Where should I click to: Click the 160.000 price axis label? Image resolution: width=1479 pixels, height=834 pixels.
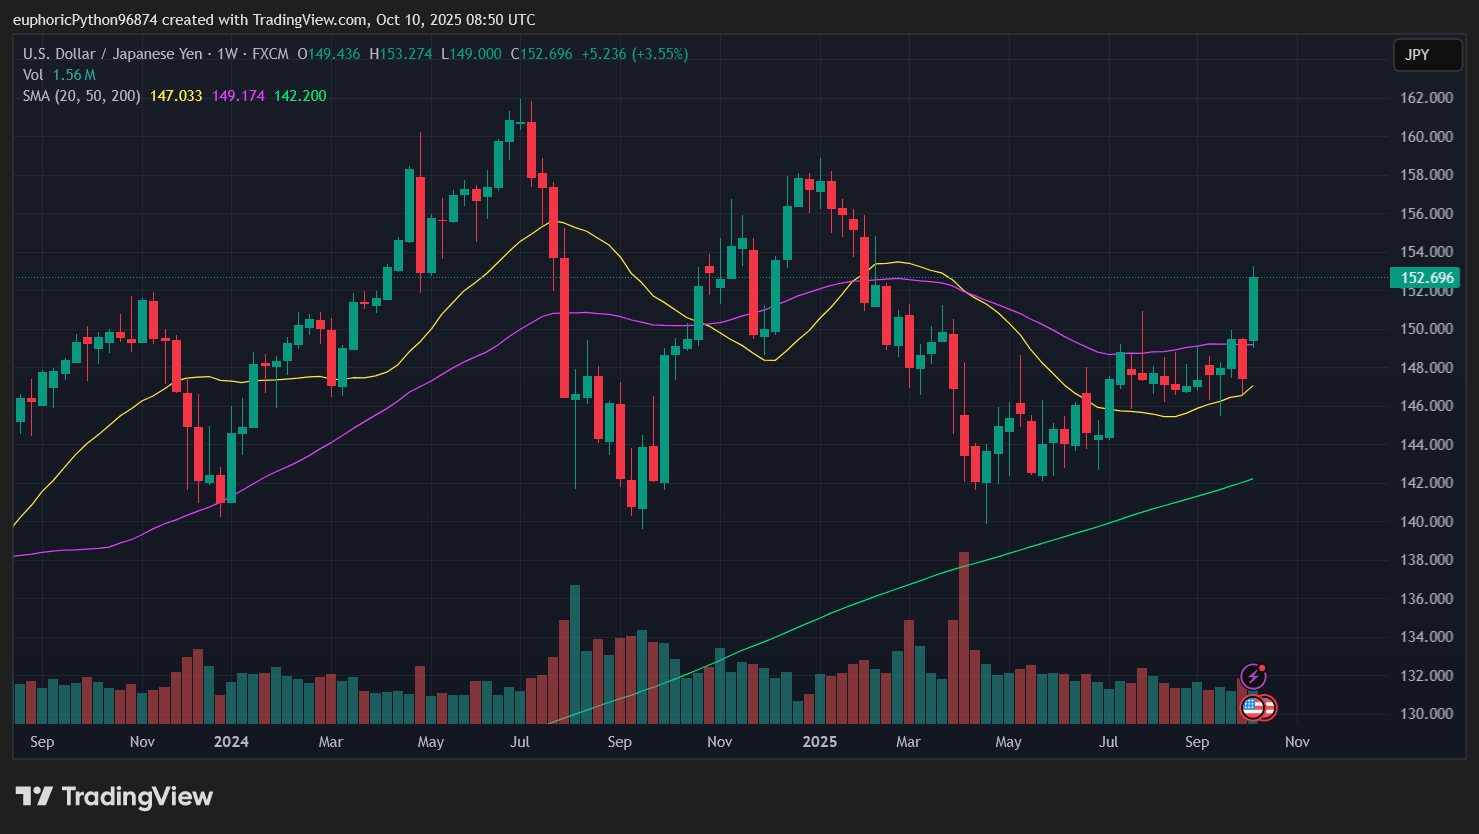[1426, 137]
